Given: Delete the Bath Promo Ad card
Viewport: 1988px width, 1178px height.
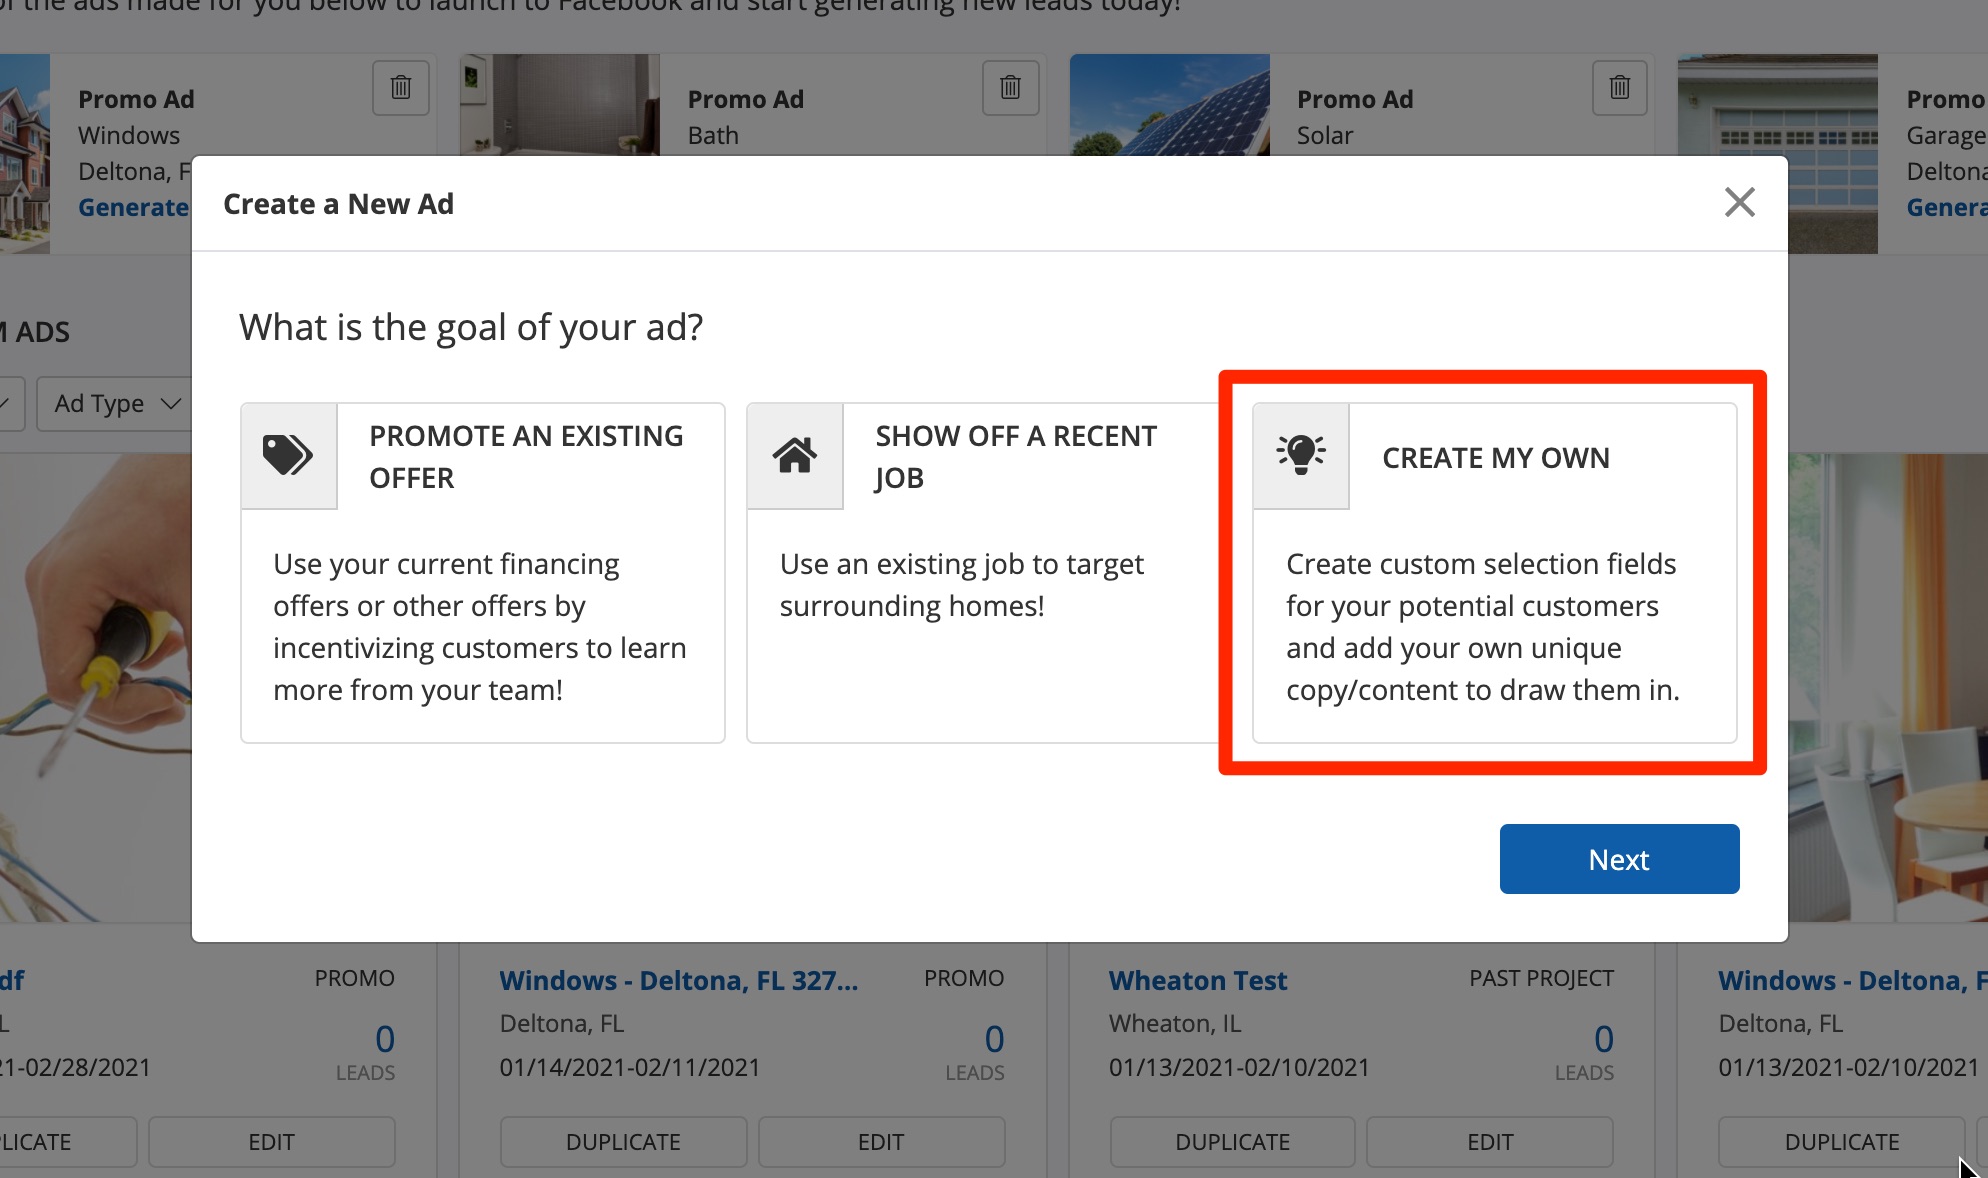Looking at the screenshot, I should [x=1010, y=88].
